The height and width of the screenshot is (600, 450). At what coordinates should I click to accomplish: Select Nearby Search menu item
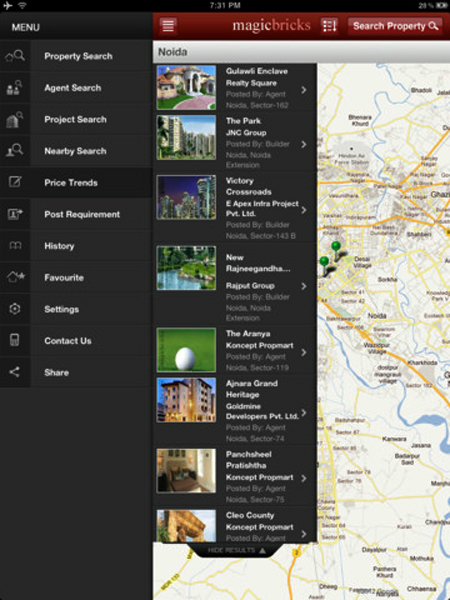click(x=76, y=151)
